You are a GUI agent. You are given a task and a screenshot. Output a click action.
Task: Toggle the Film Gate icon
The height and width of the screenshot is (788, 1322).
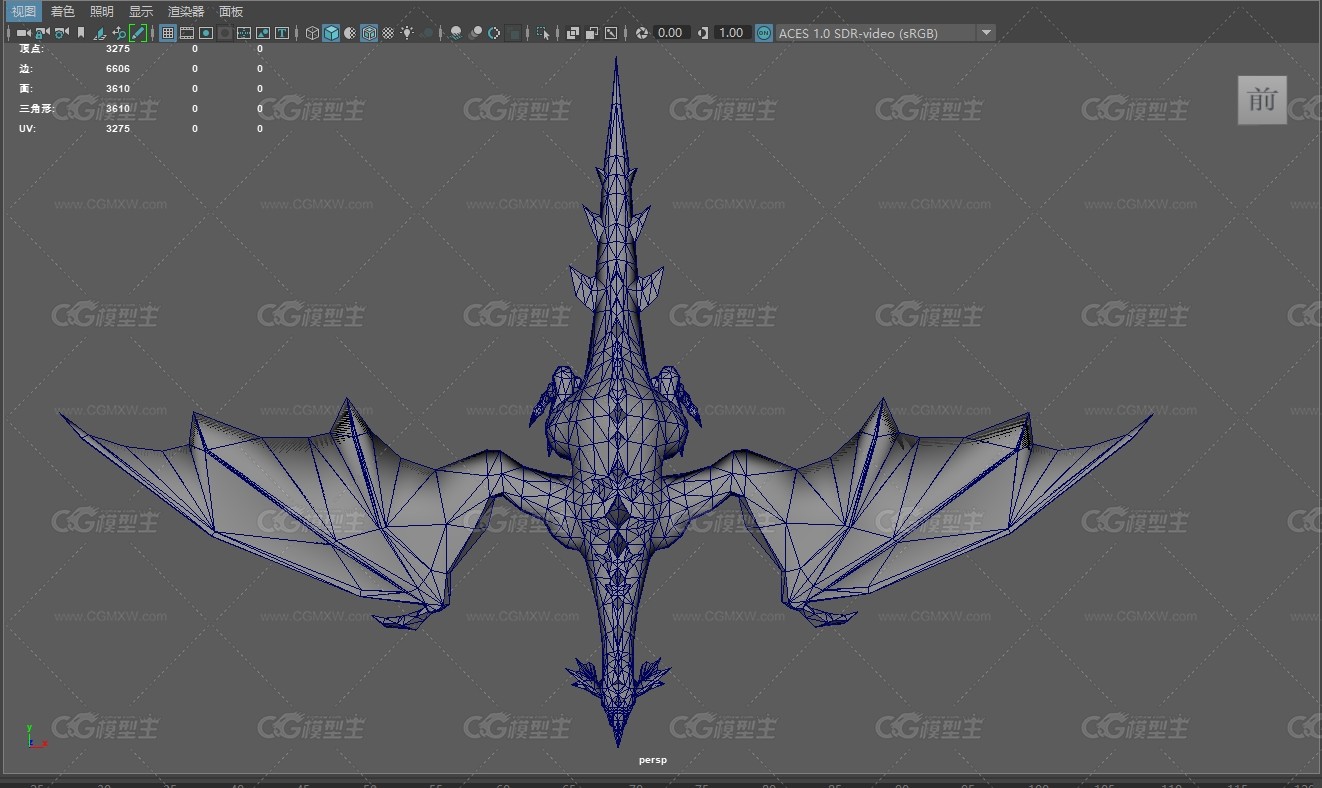pos(187,33)
